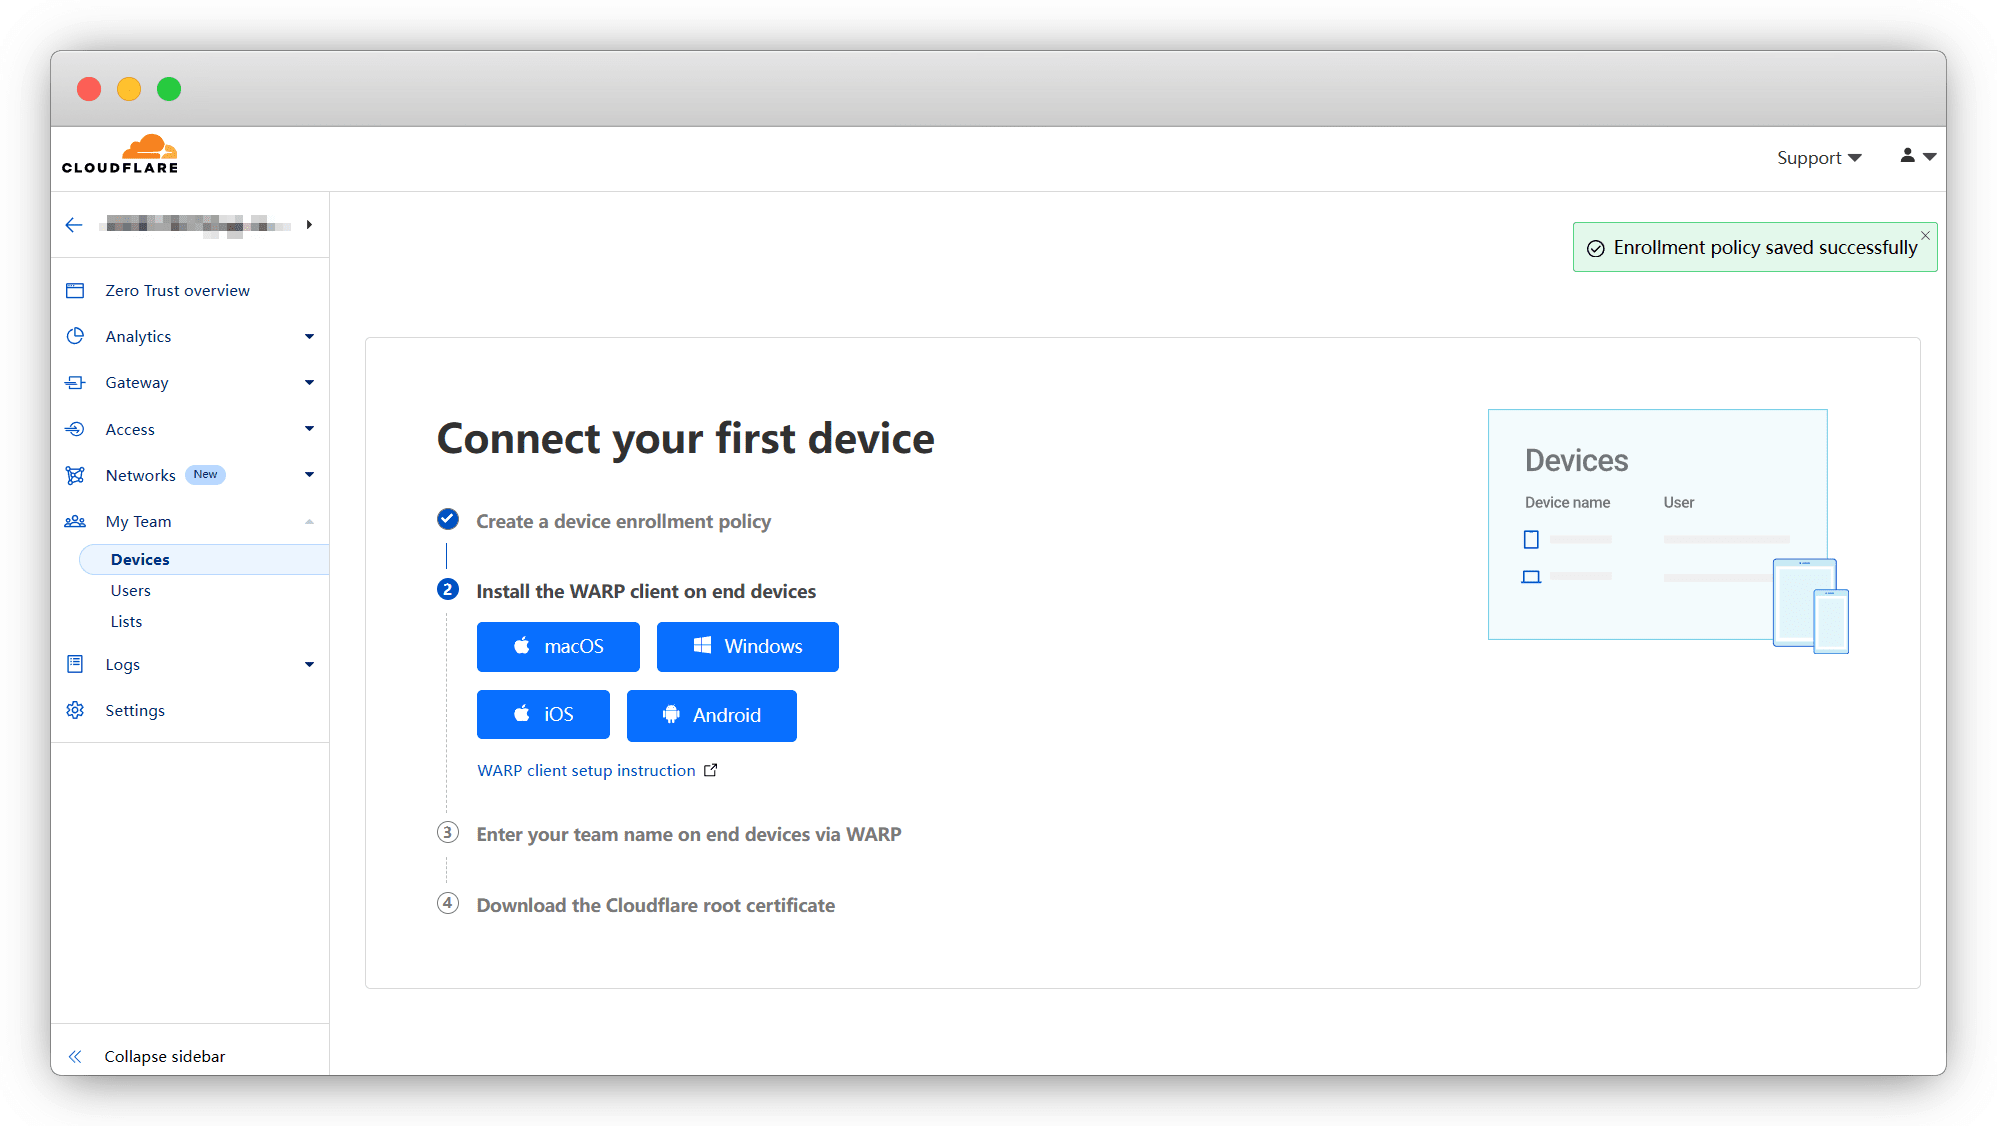Image resolution: width=1997 pixels, height=1126 pixels.
Task: Open the Settings menu item
Action: pos(135,710)
